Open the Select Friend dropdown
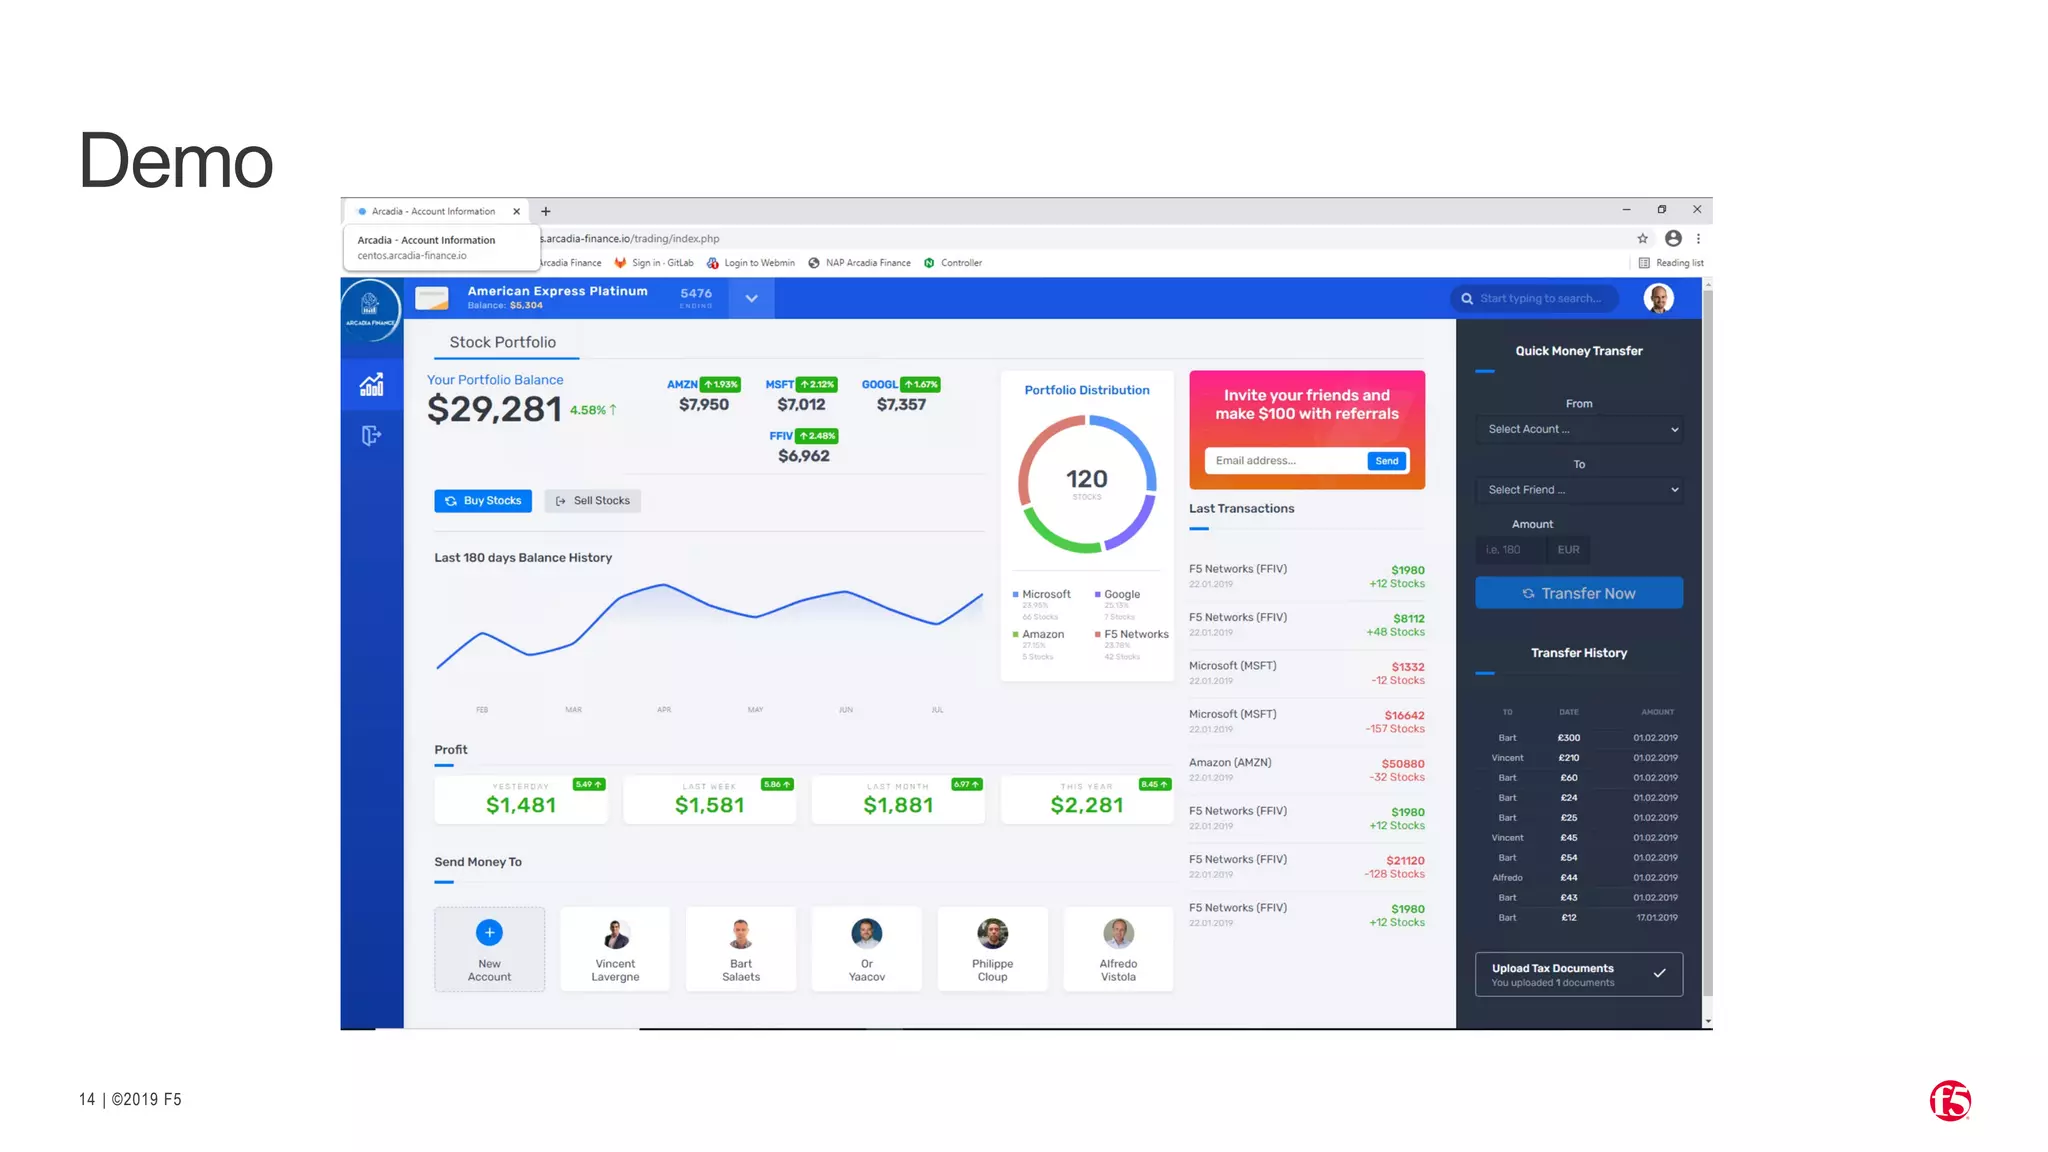Image resolution: width=2048 pixels, height=1152 pixels. (x=1578, y=490)
